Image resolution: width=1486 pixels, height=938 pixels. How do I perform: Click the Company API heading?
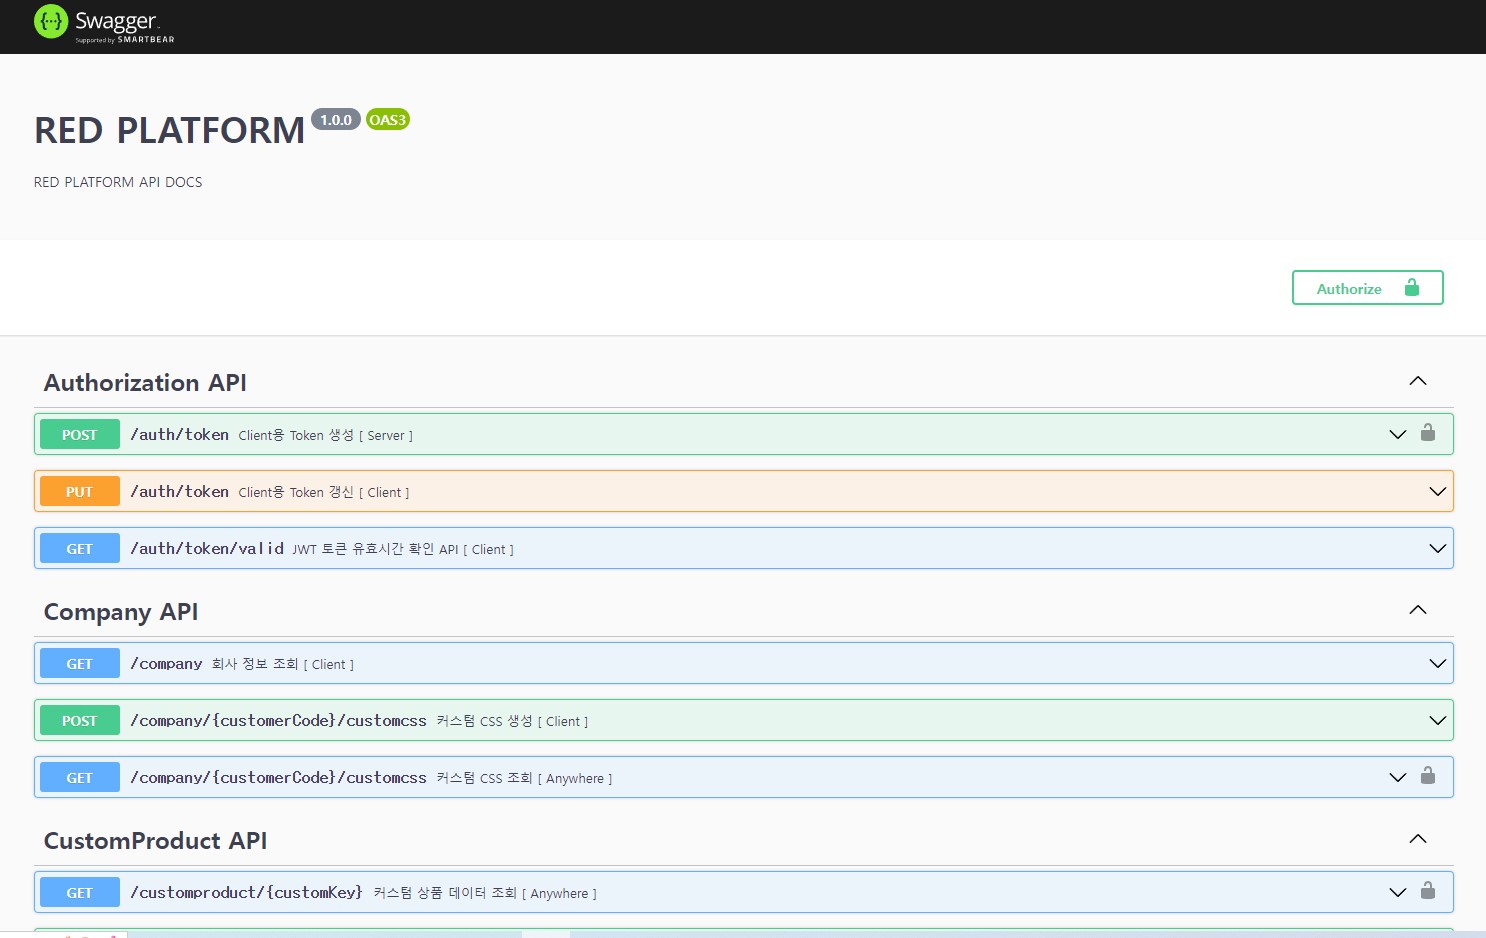tap(121, 612)
